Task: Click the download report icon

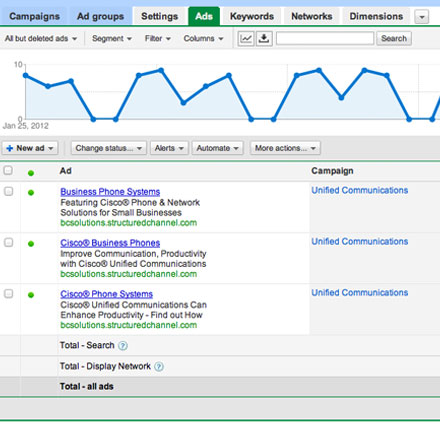Action: pos(264,39)
